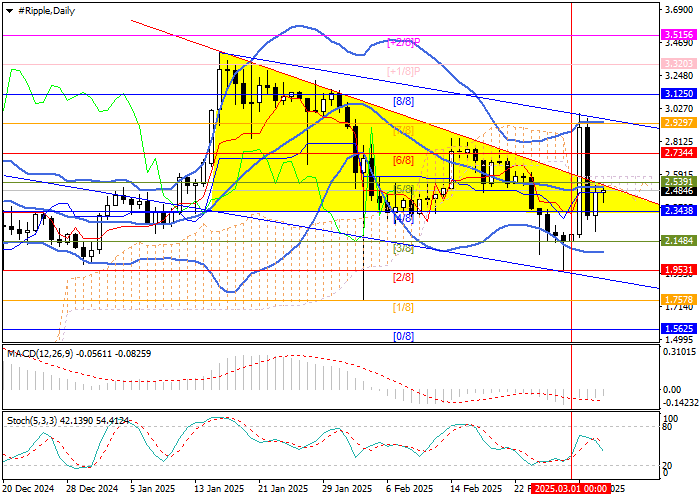Select the orange 2.9297 price tag
700x500 pixels.
click(679, 123)
